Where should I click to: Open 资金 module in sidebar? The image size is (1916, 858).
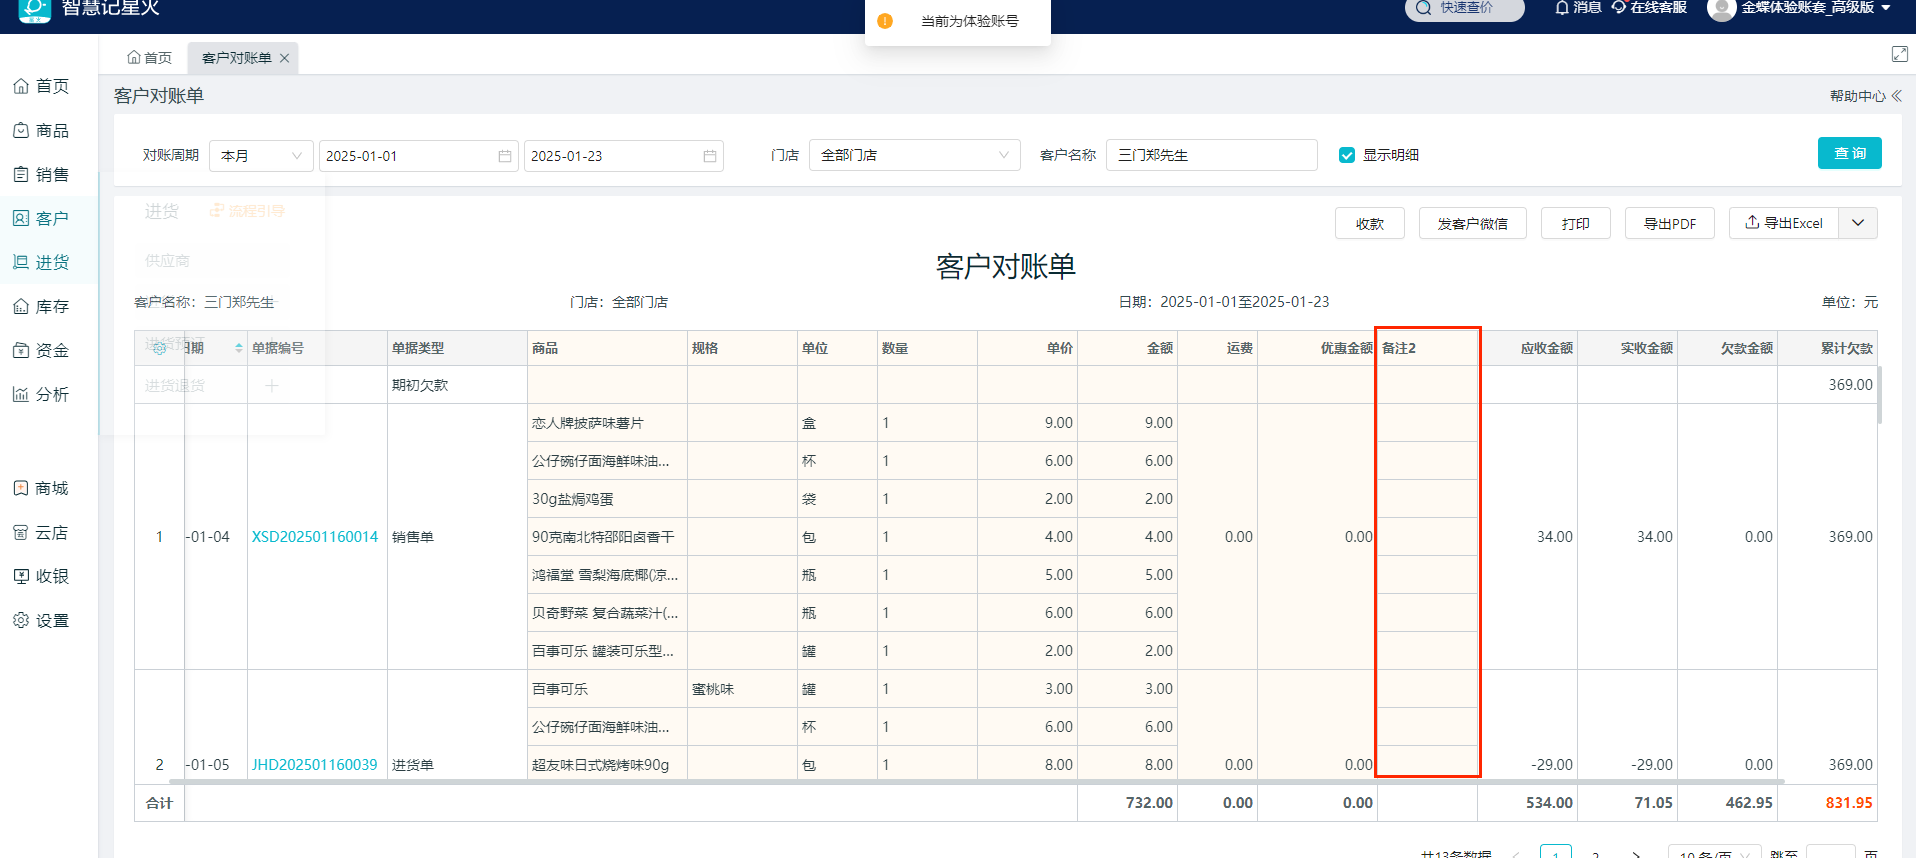click(41, 350)
